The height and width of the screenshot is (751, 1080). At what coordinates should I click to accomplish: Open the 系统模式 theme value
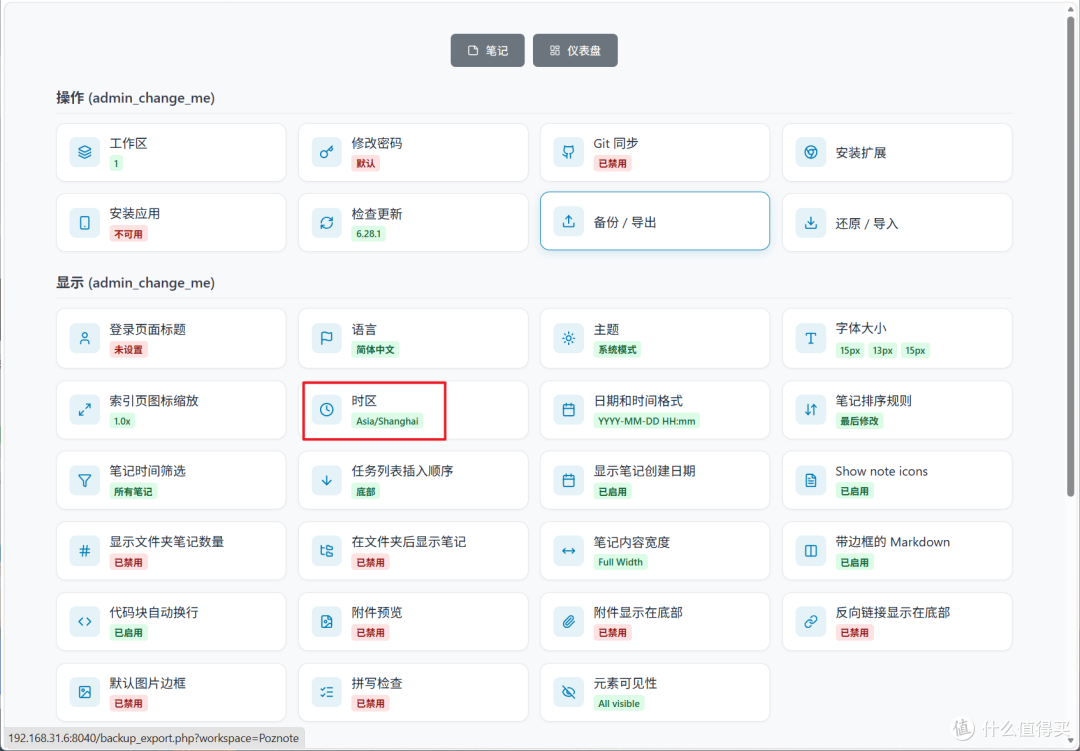617,350
